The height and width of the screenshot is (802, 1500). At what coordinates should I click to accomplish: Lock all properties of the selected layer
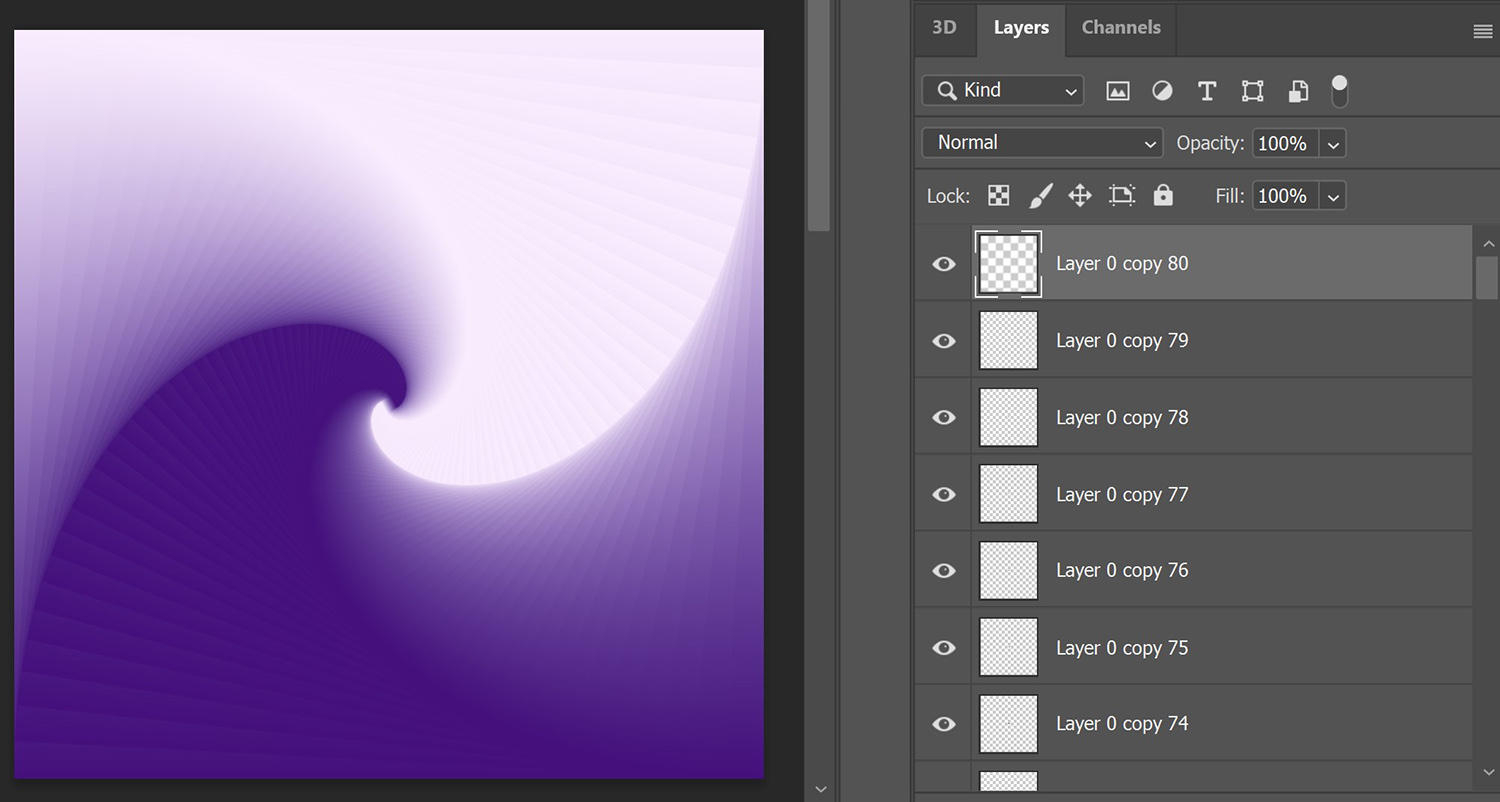click(1163, 195)
